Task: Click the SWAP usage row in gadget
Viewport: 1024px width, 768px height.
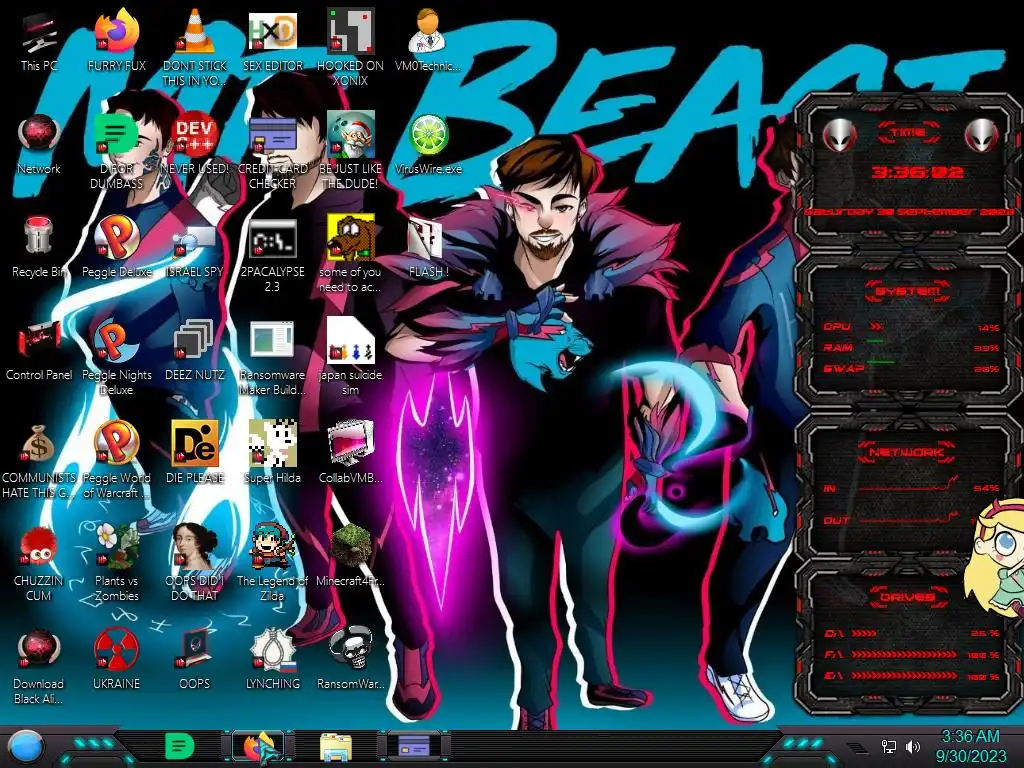Action: [x=911, y=368]
